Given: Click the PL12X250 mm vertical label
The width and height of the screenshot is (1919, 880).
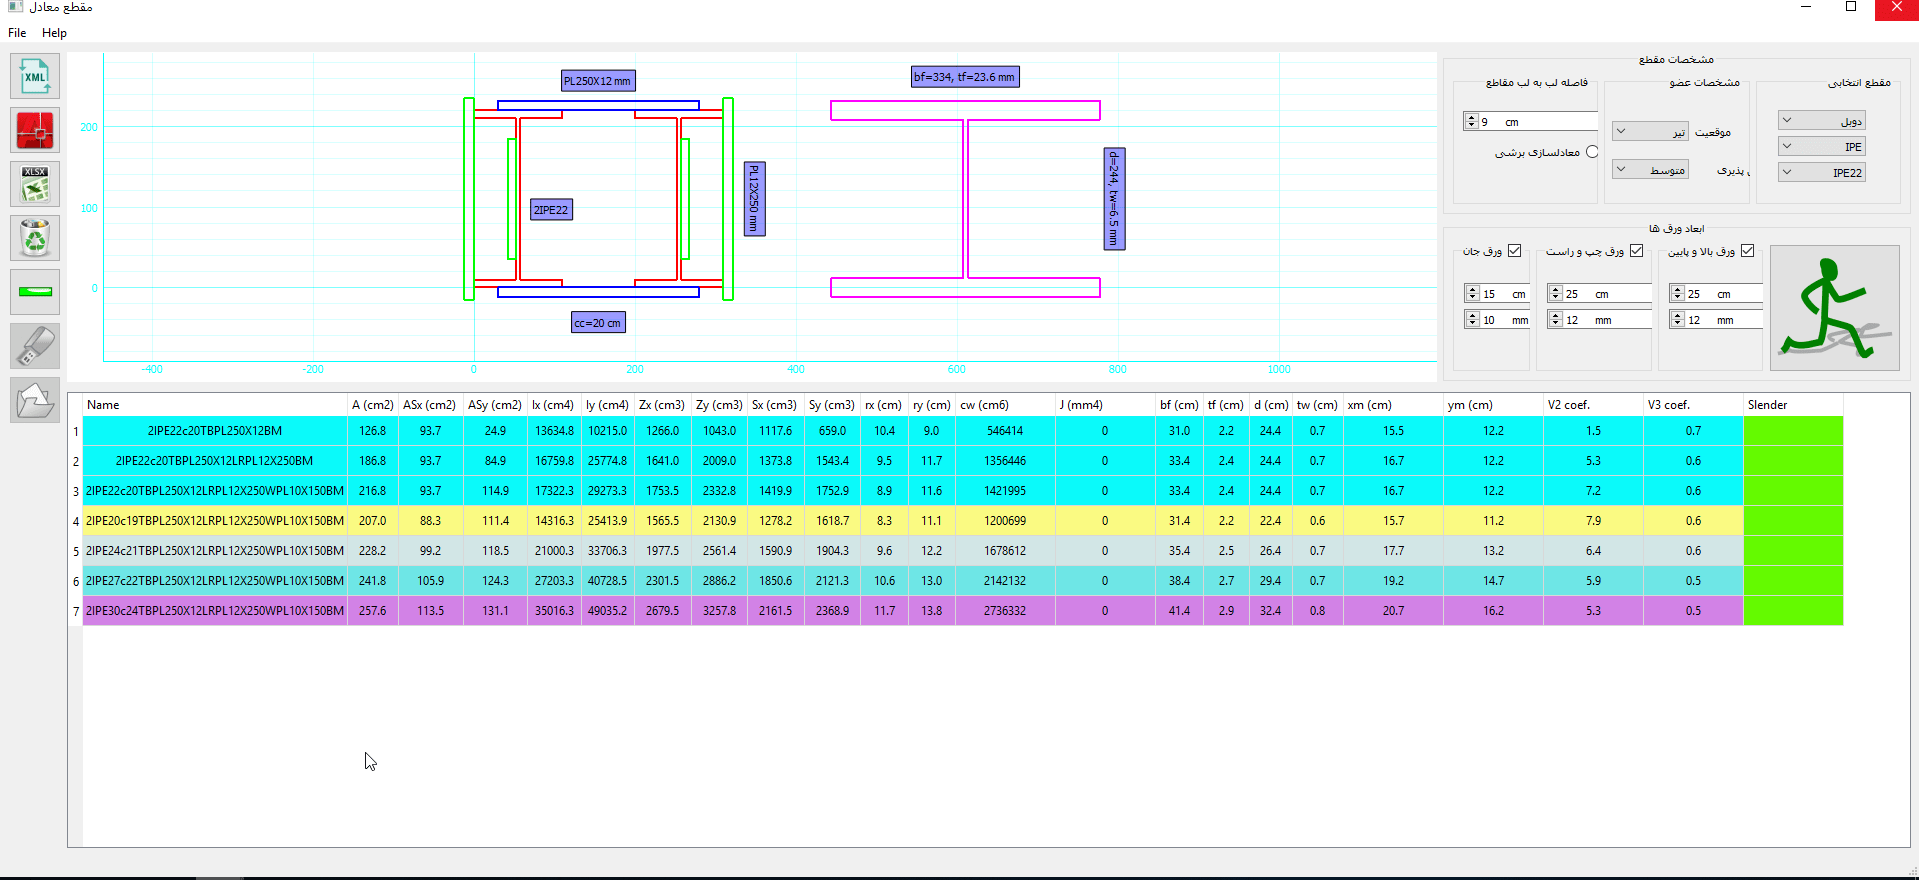Looking at the screenshot, I should [x=755, y=199].
